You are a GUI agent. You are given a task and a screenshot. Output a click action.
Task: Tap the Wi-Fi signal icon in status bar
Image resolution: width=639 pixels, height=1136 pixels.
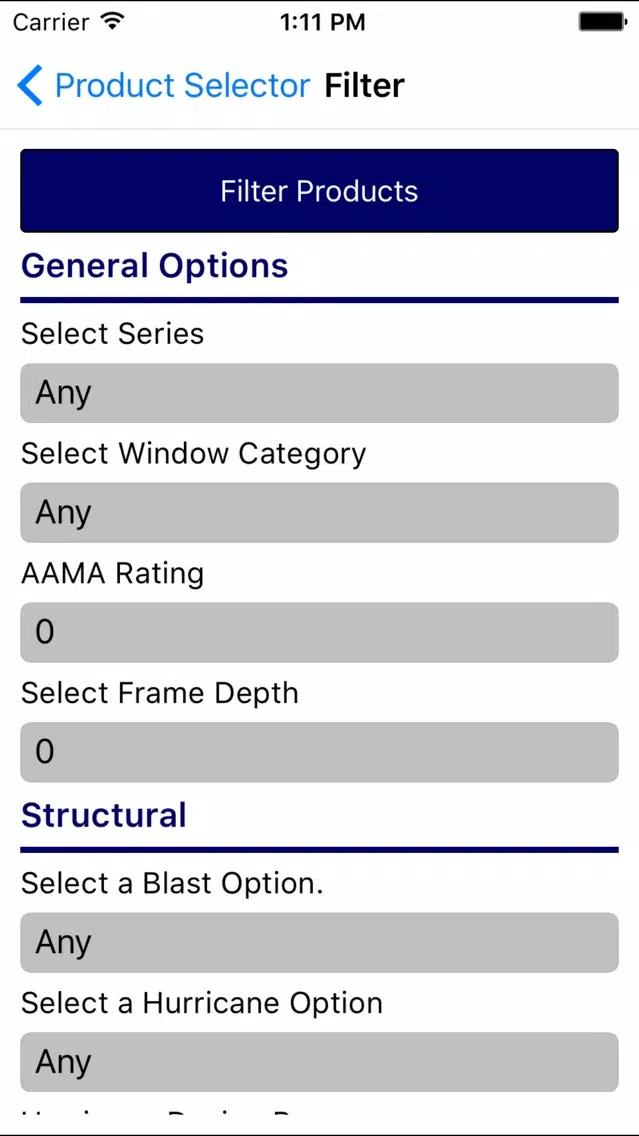point(112,22)
